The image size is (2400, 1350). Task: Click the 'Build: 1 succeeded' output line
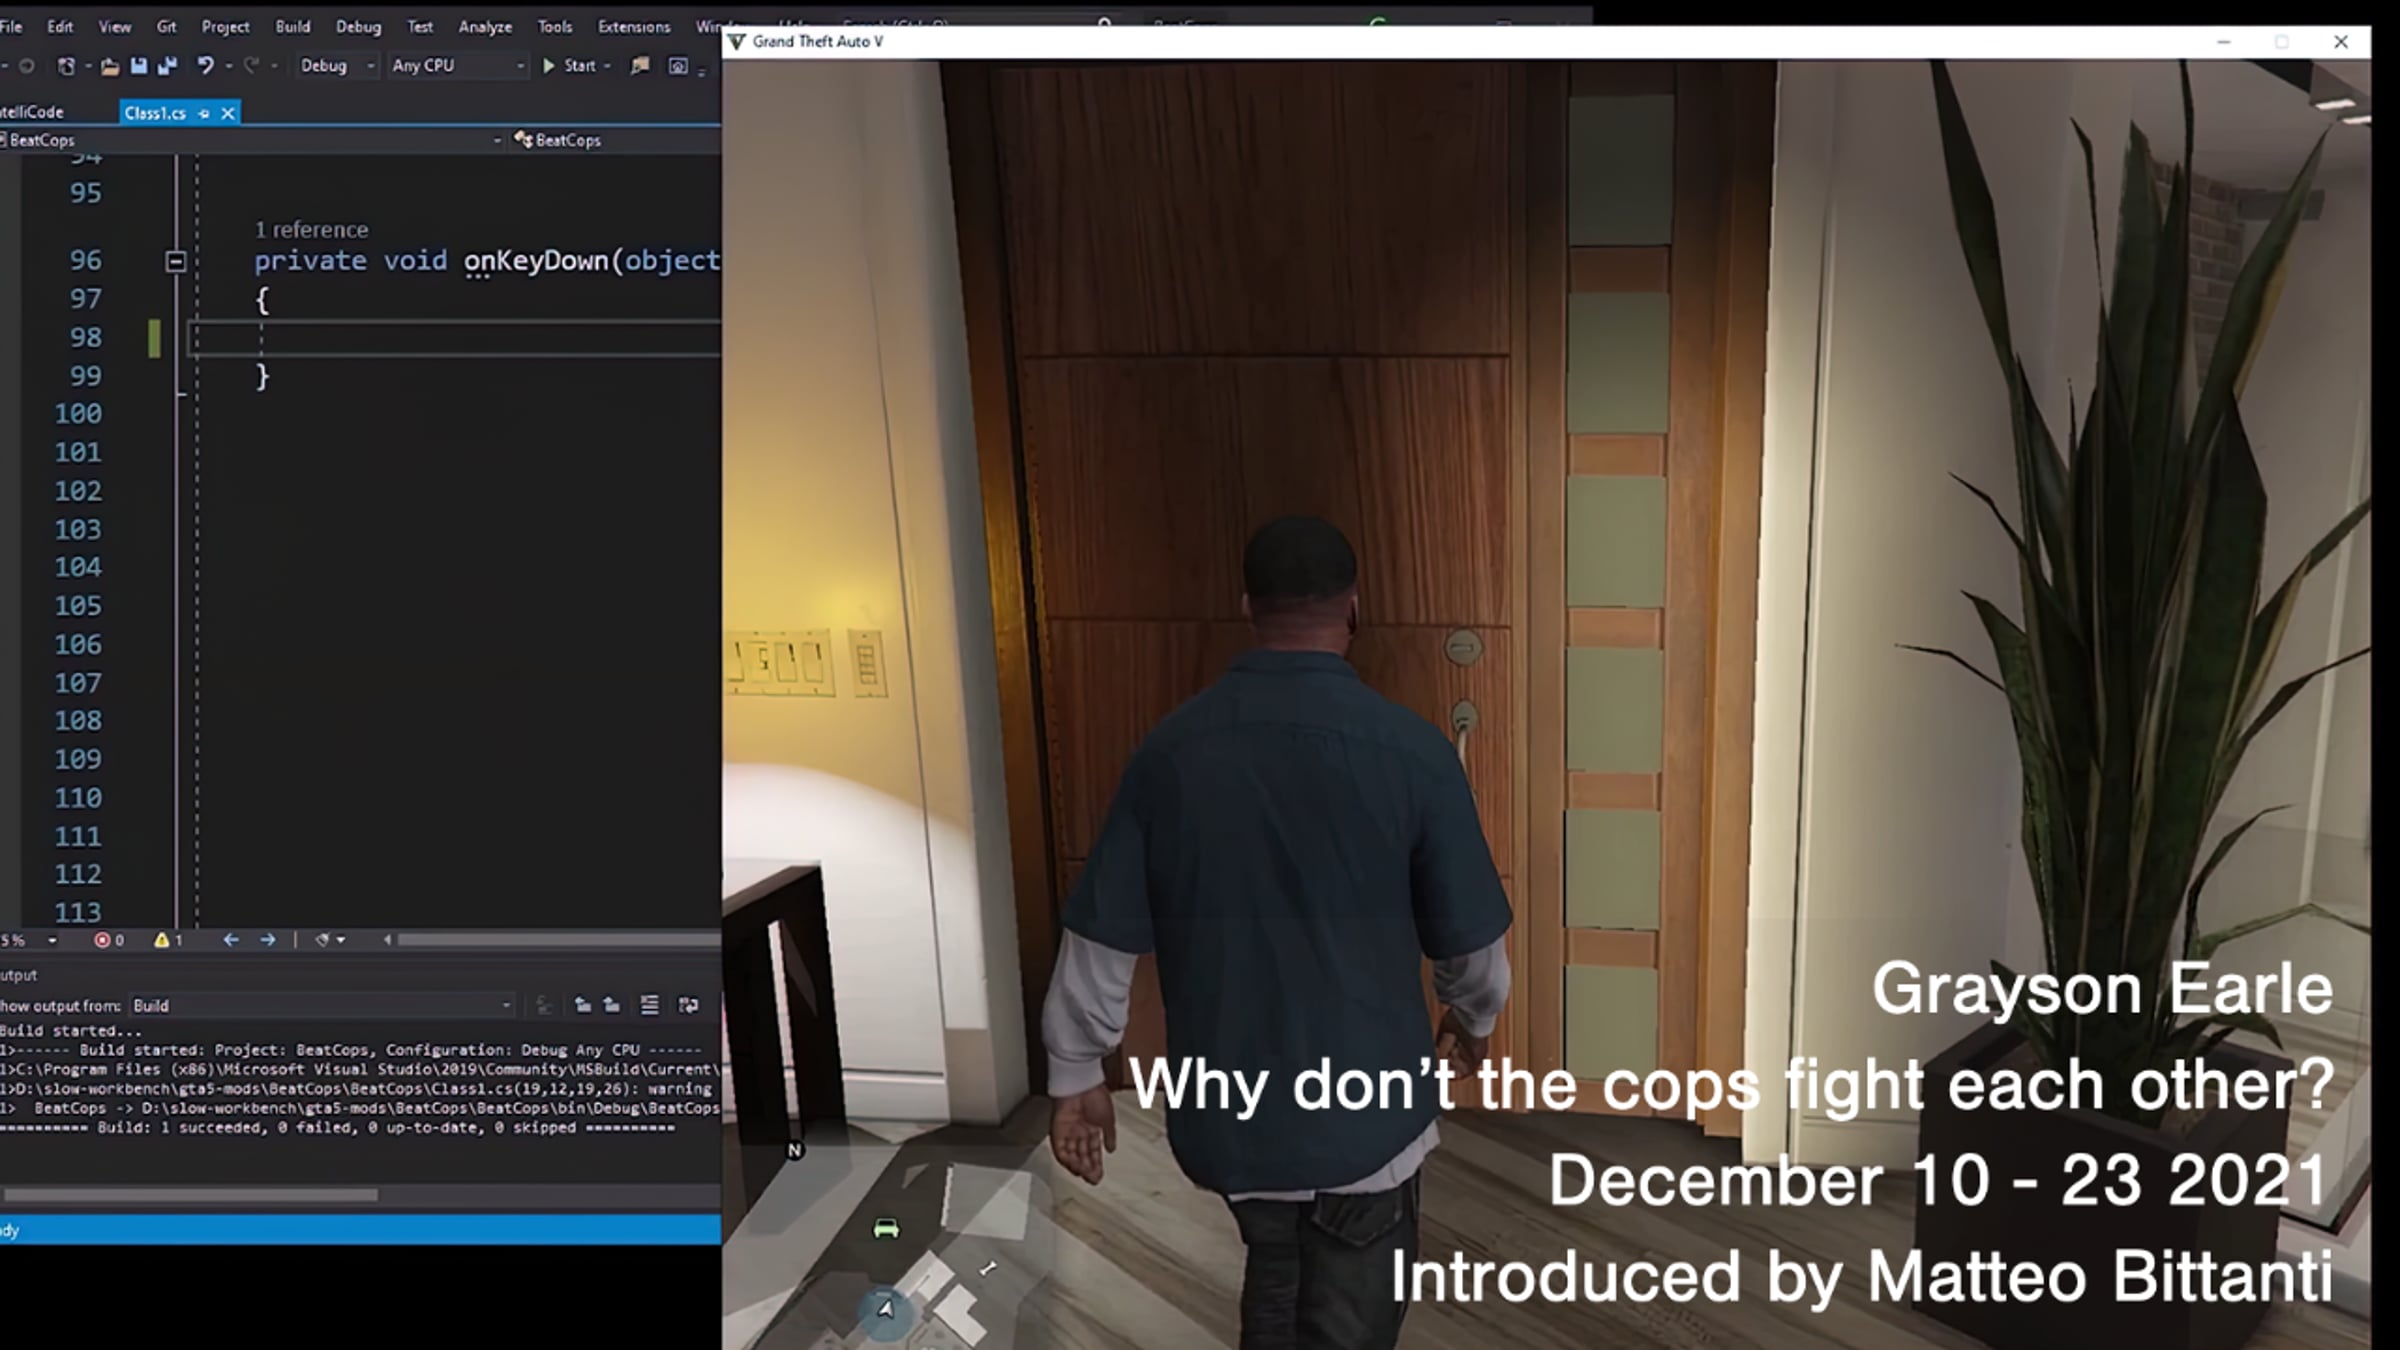coord(338,1128)
